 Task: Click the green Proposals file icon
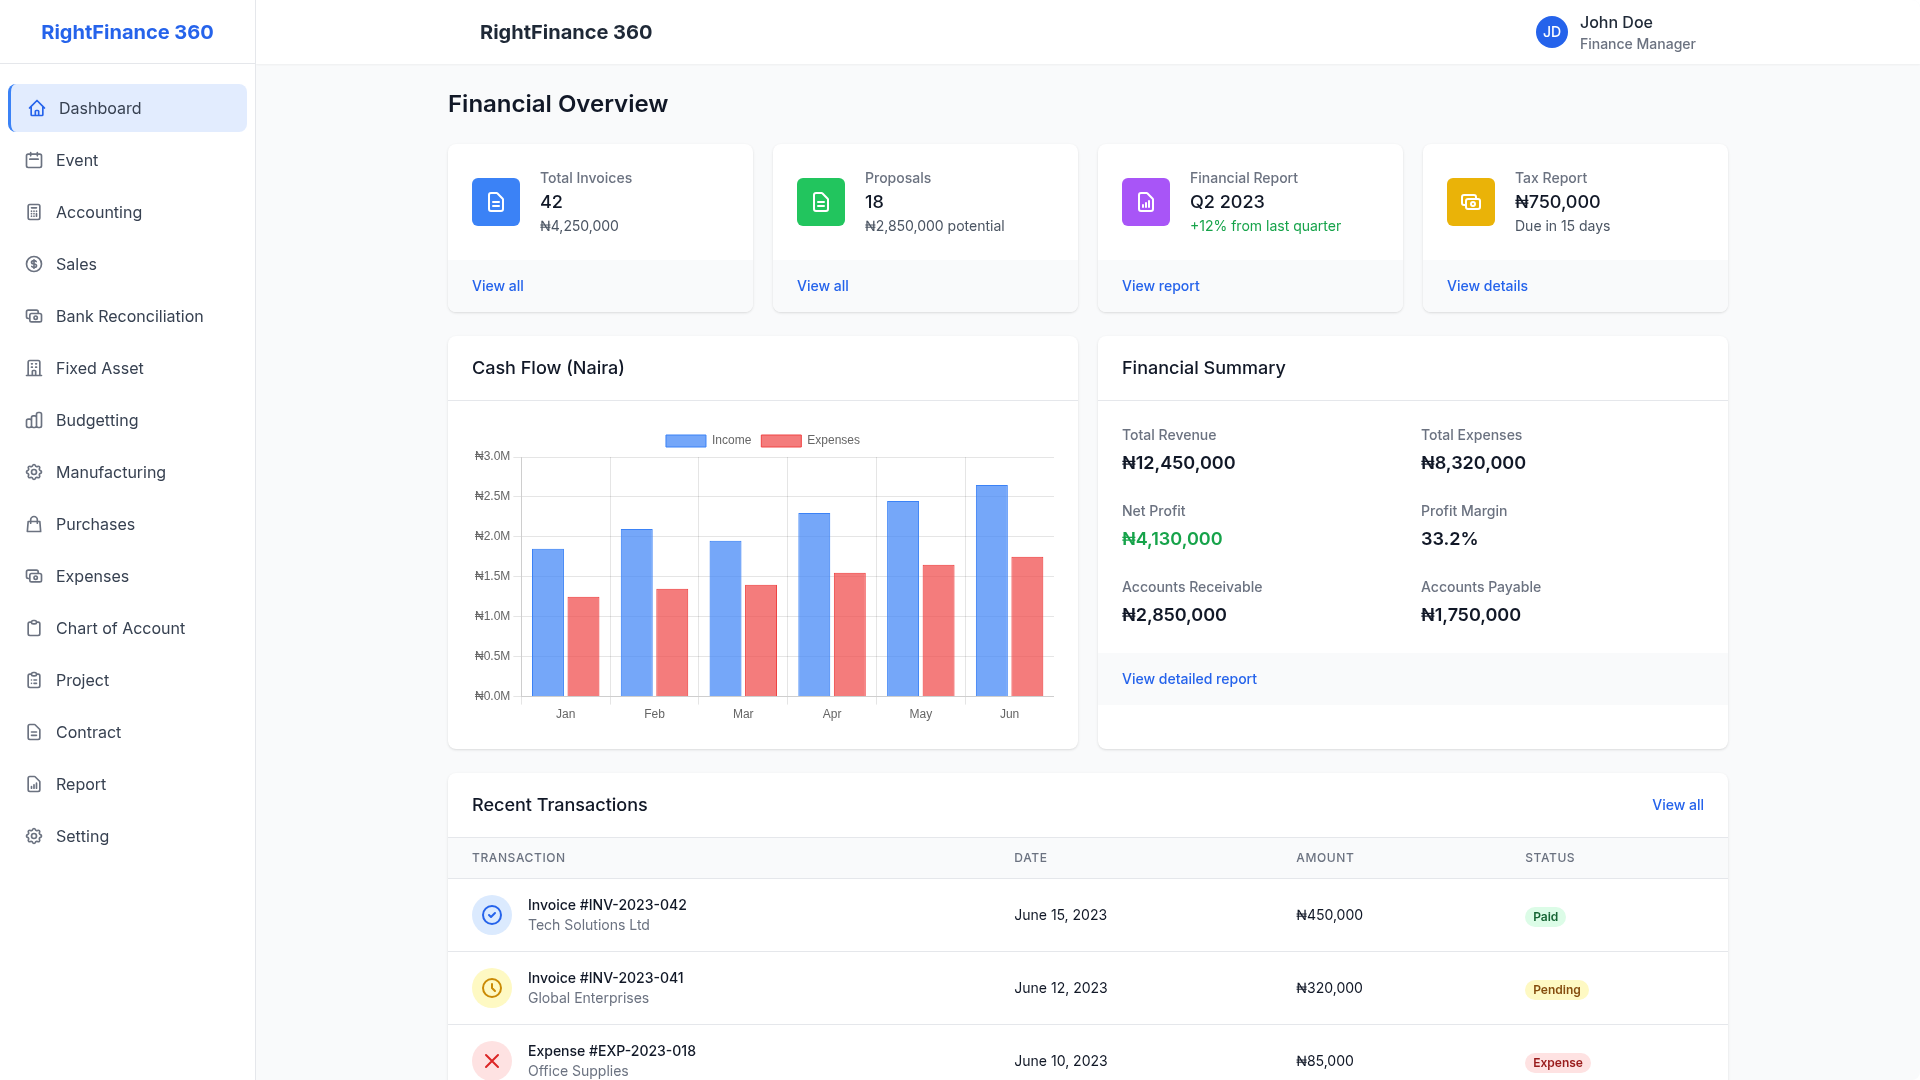pos(821,202)
